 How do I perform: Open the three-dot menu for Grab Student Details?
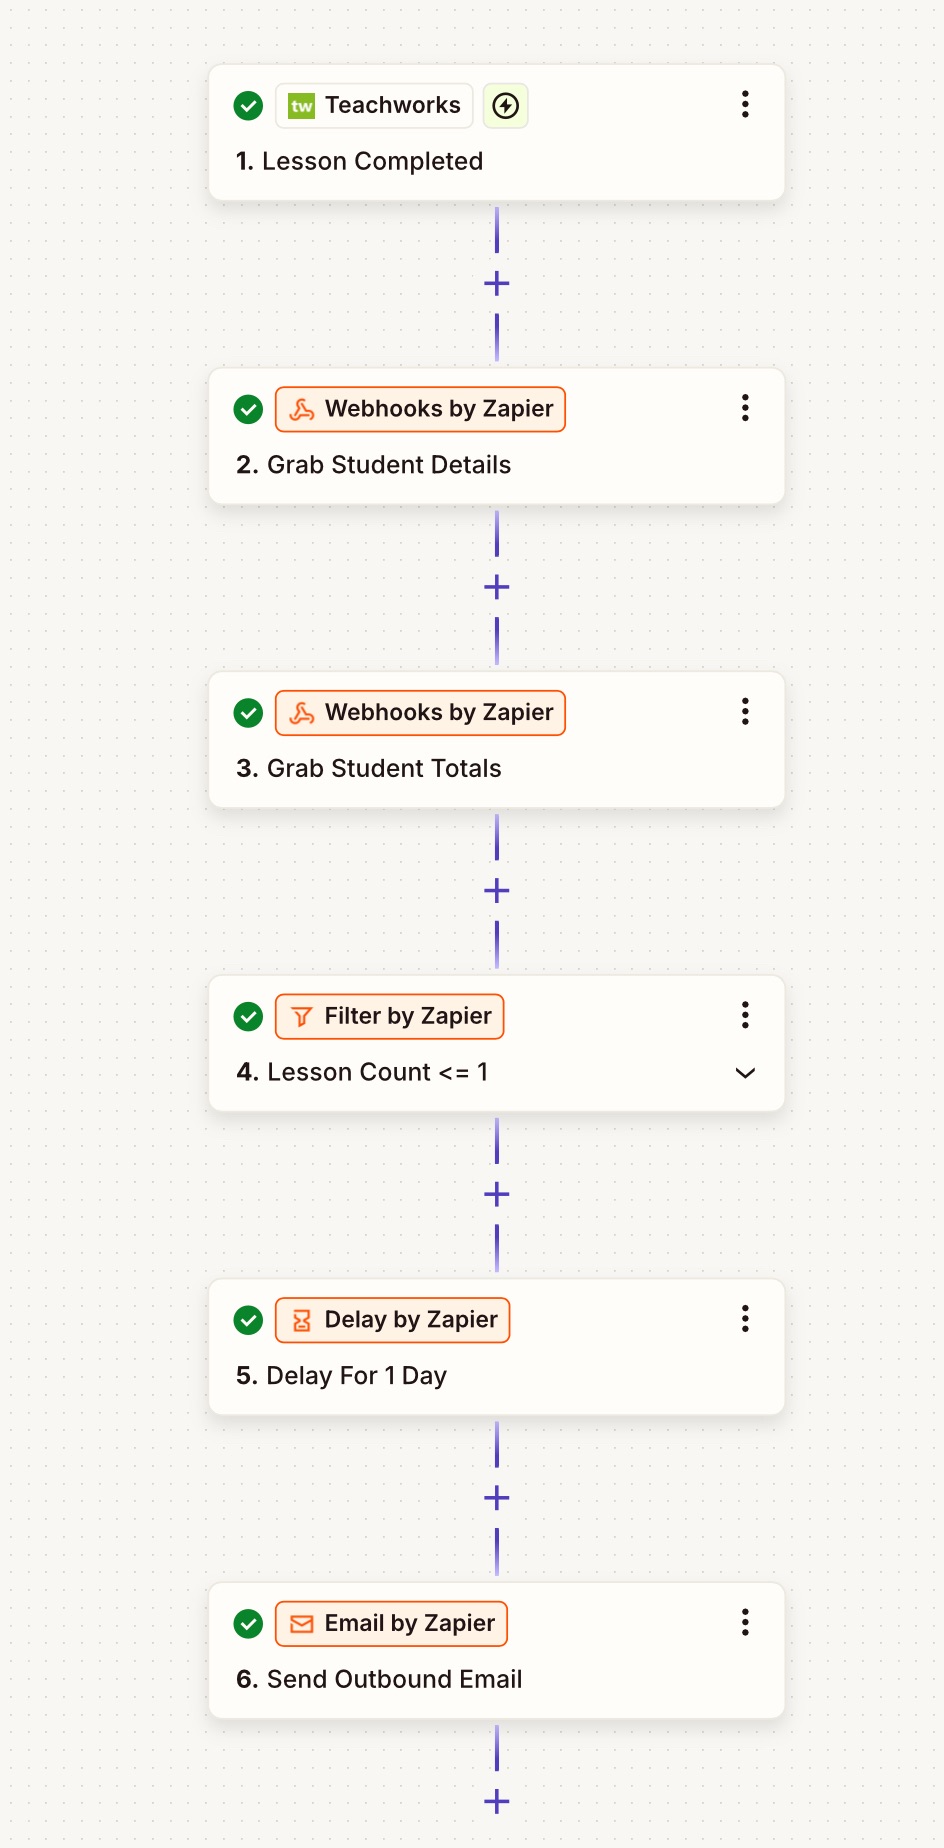745,408
